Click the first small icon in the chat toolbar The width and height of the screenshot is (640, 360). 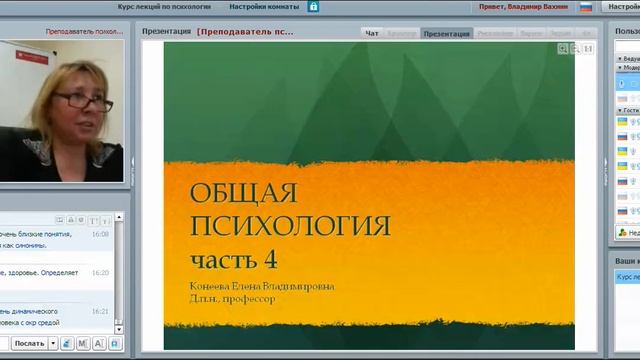(x=60, y=220)
